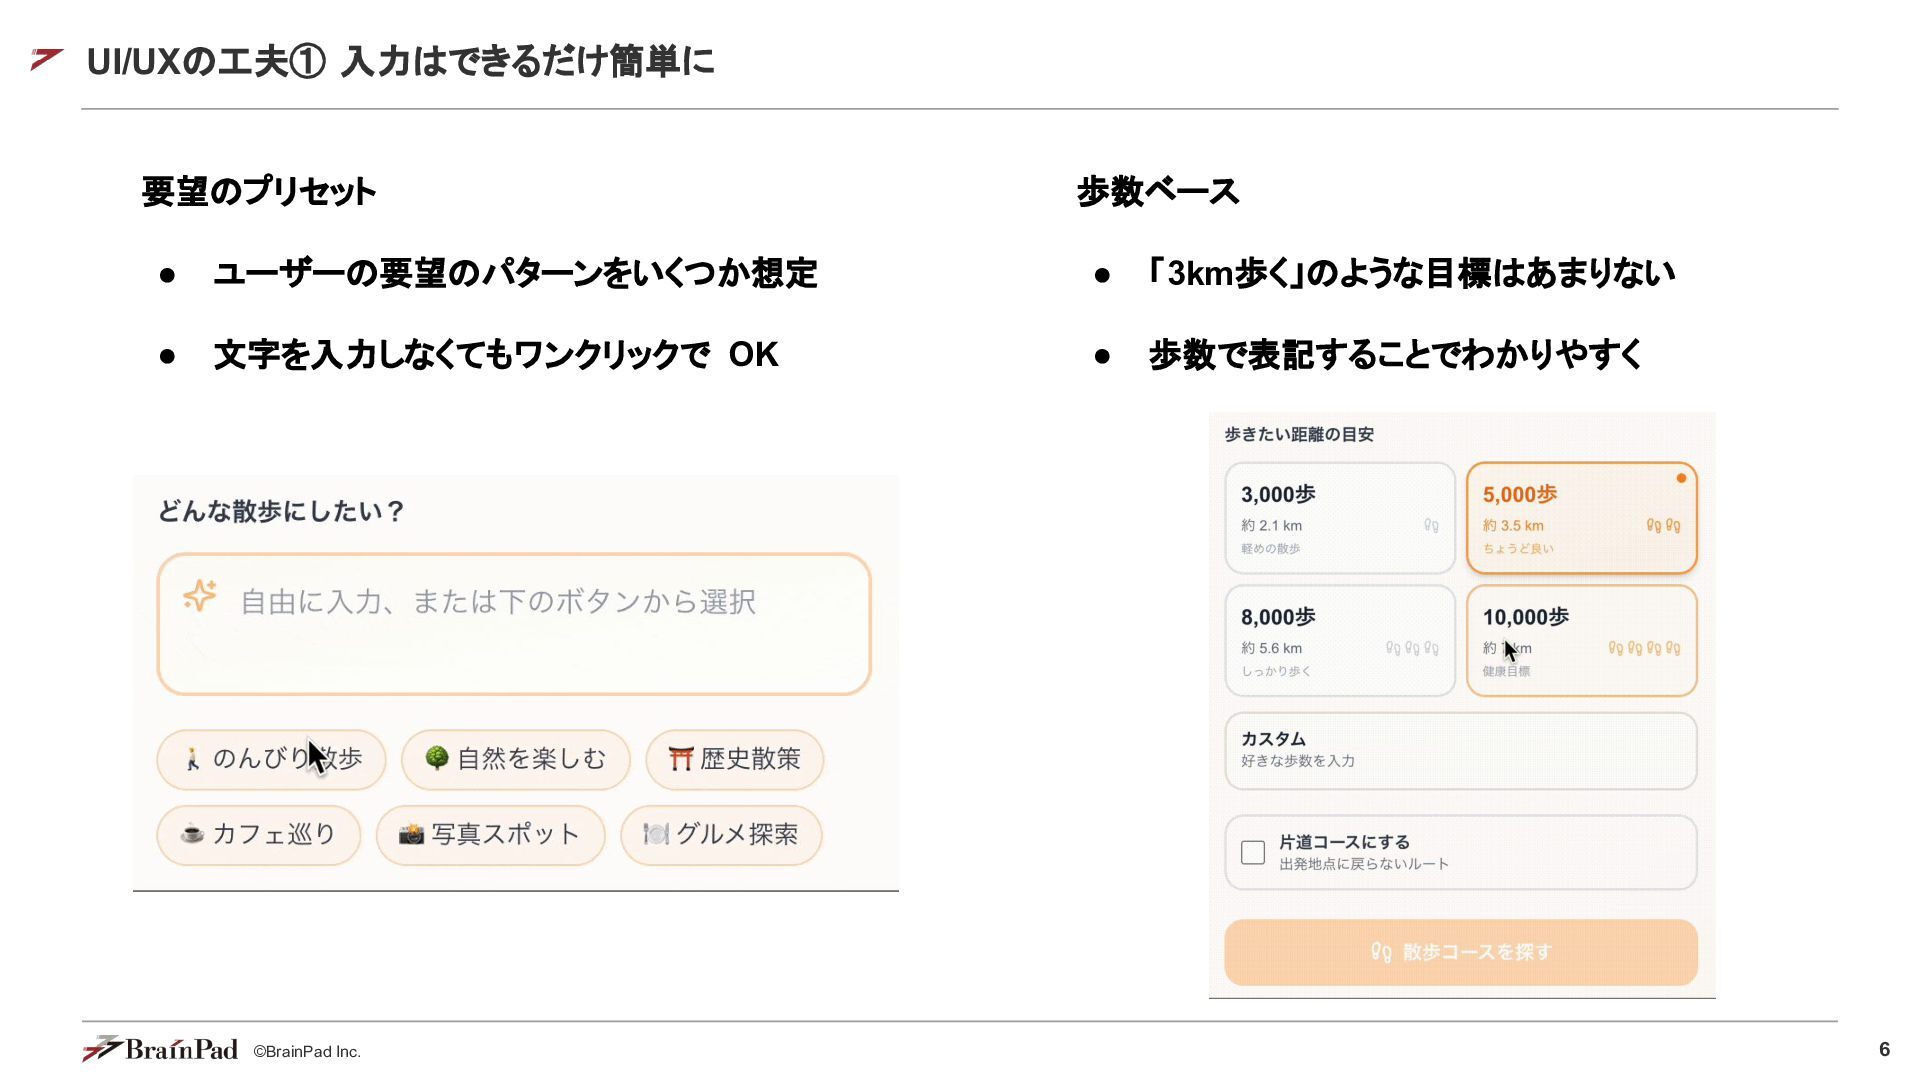Click the footprint icon on the search button

click(x=1381, y=952)
